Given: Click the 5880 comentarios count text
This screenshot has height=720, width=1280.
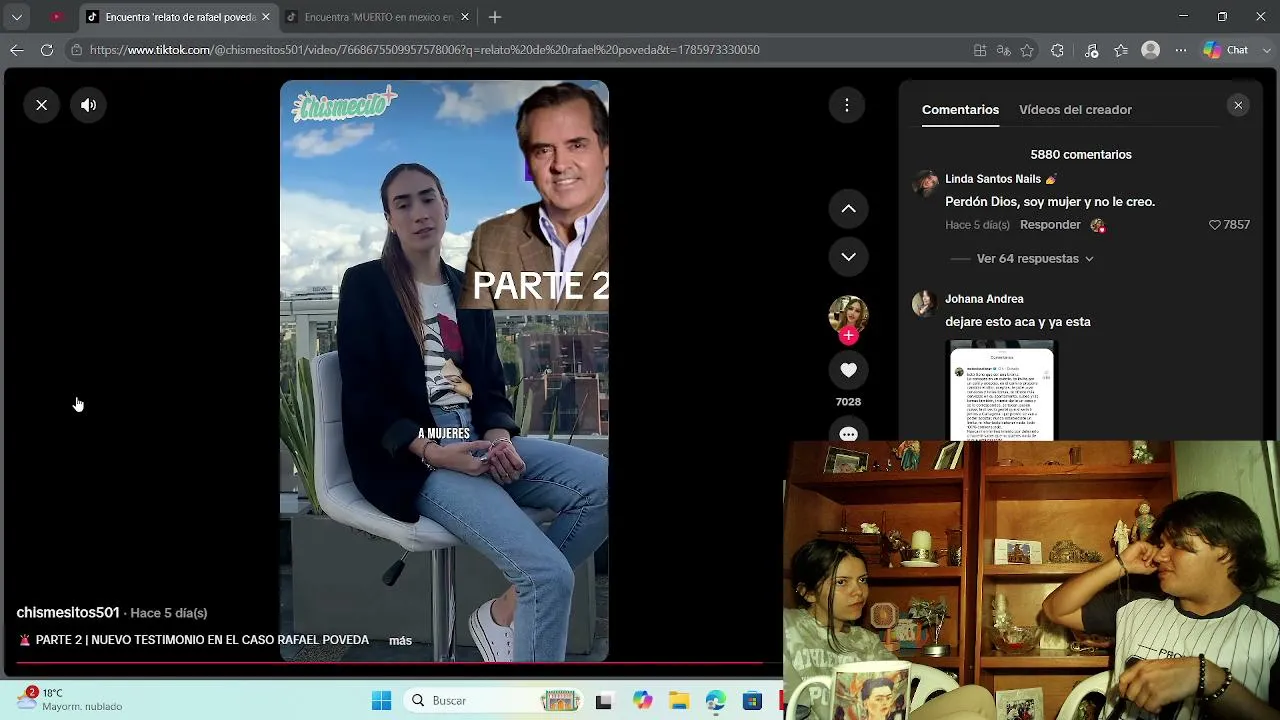Looking at the screenshot, I should coord(1081,155).
